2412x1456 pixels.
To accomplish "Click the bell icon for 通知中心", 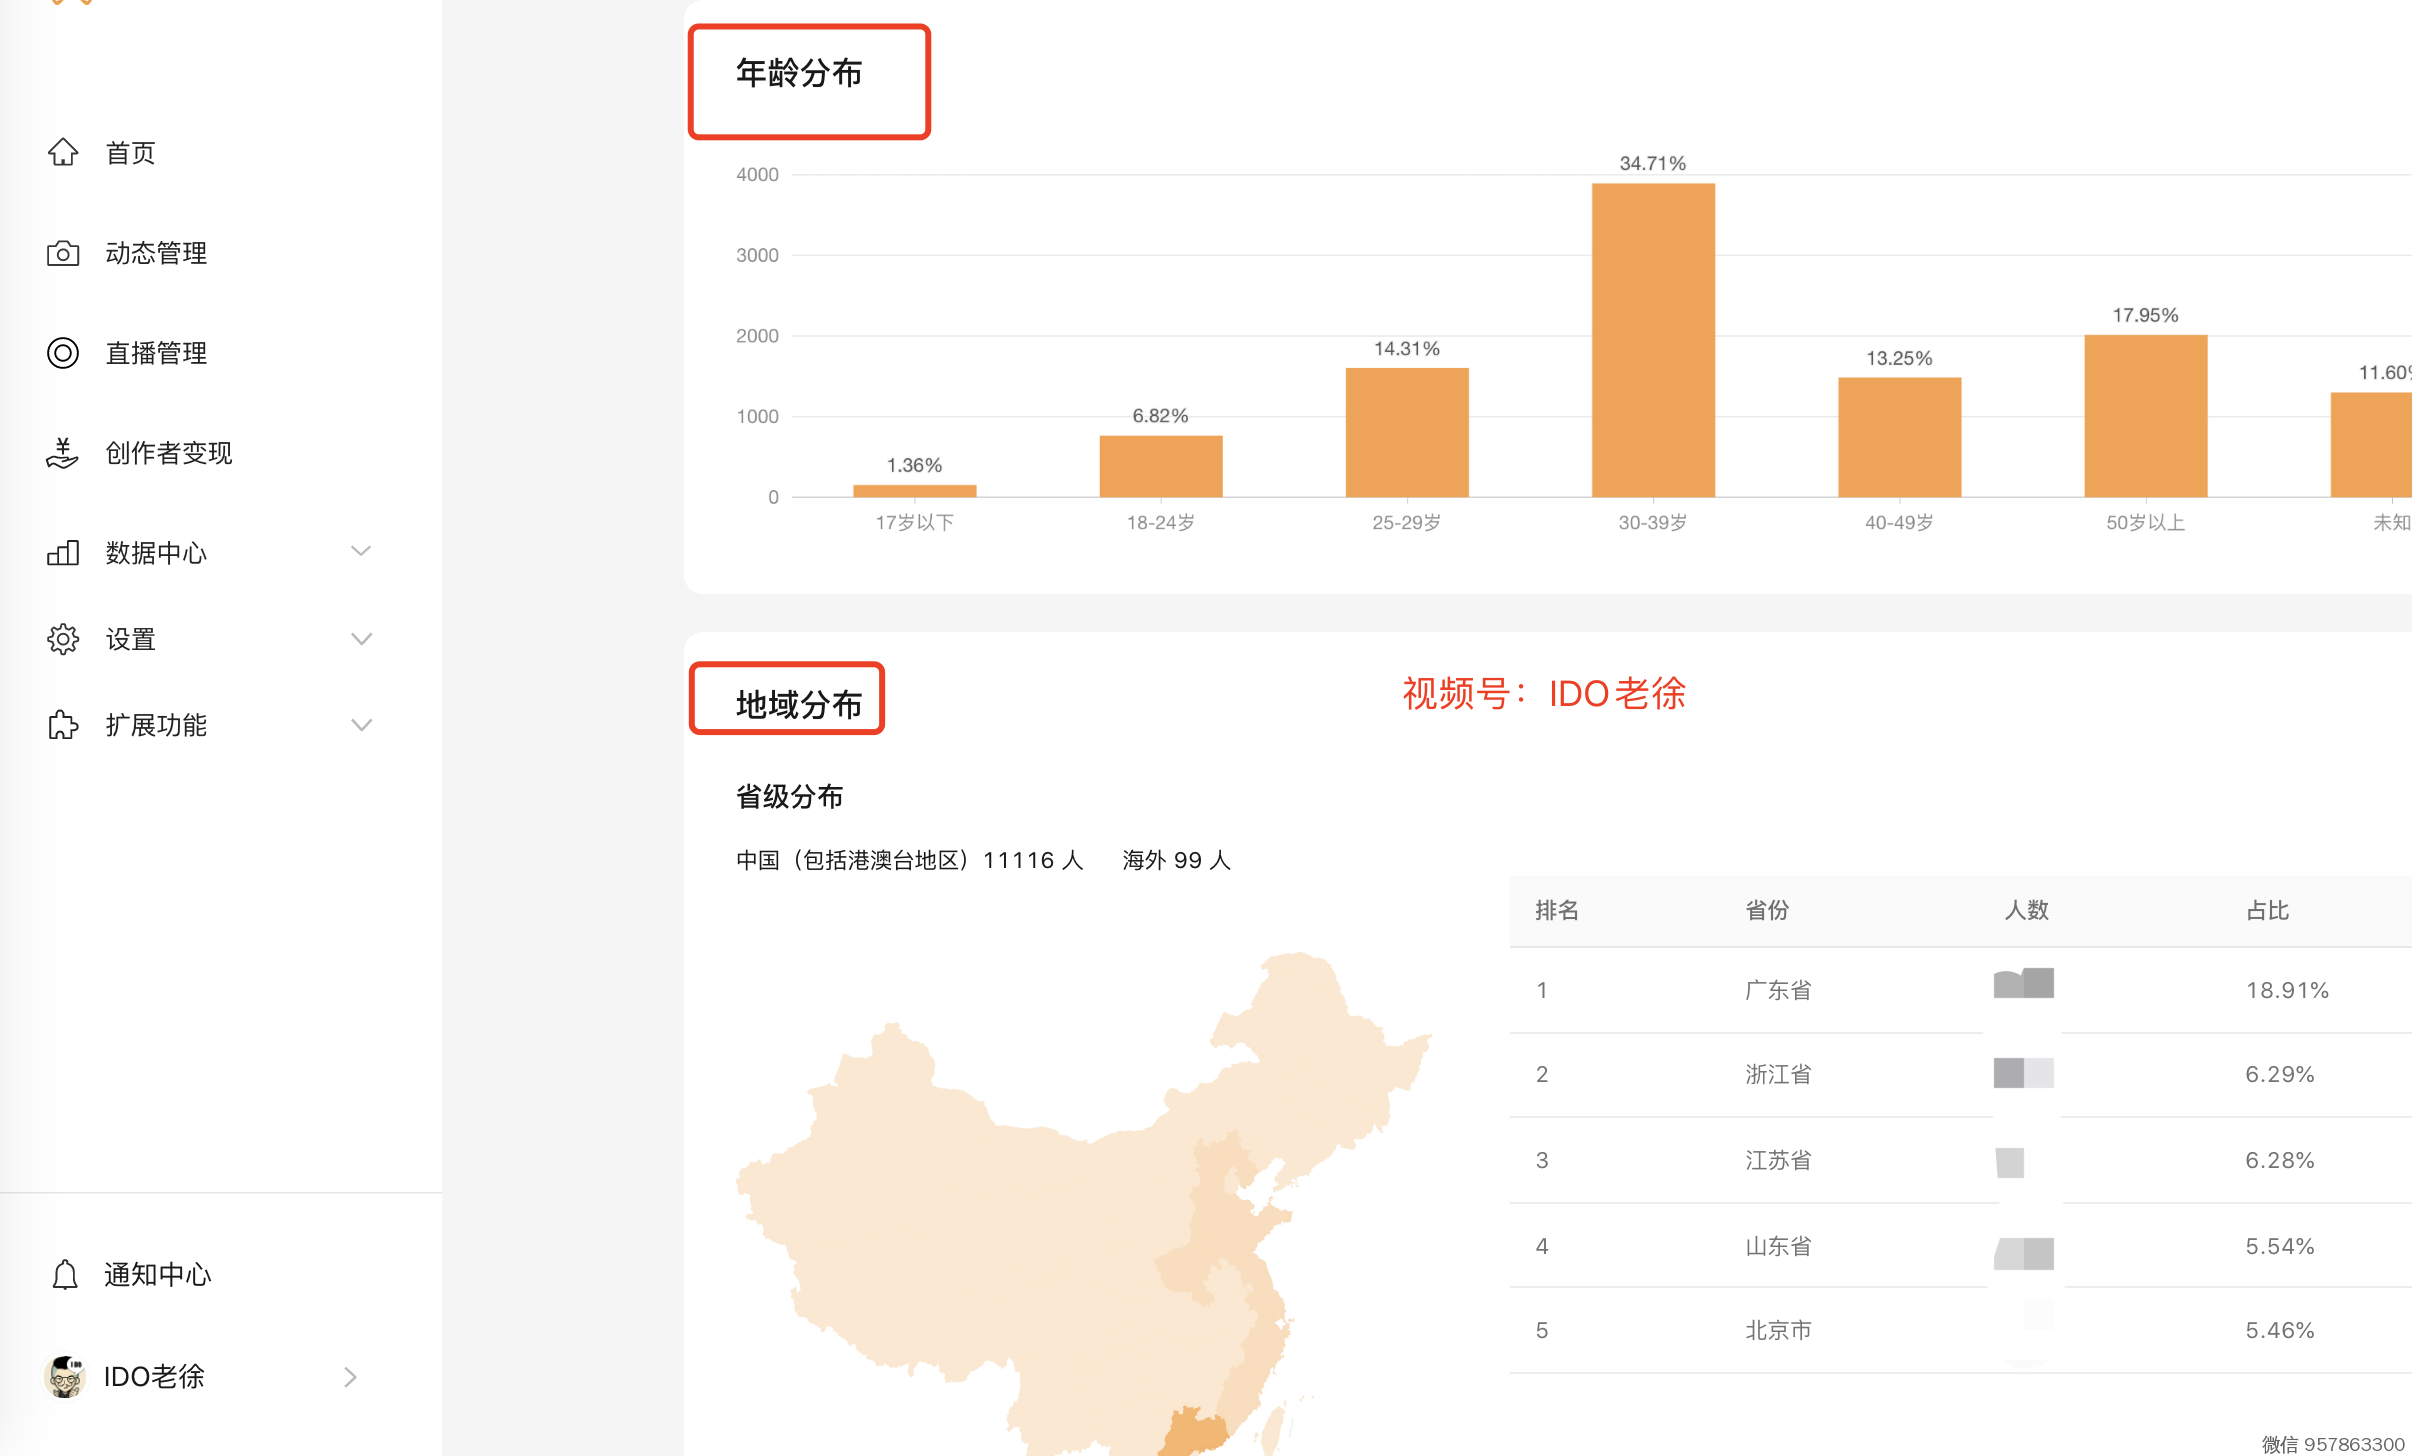I will point(65,1274).
